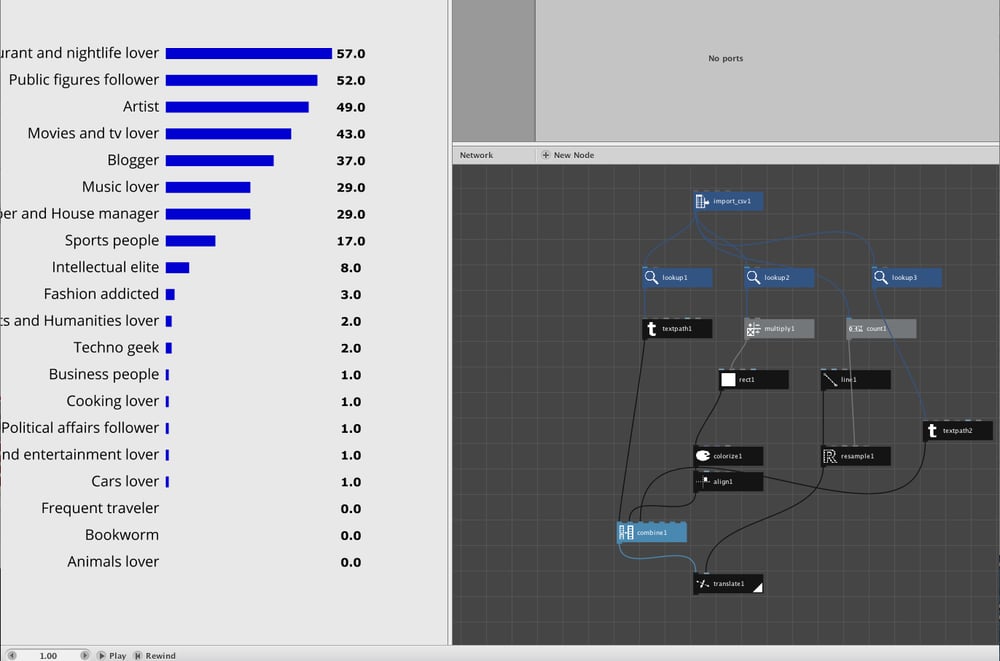Click the translate1 node label
The height and width of the screenshot is (661, 1000).
pyautogui.click(x=728, y=584)
